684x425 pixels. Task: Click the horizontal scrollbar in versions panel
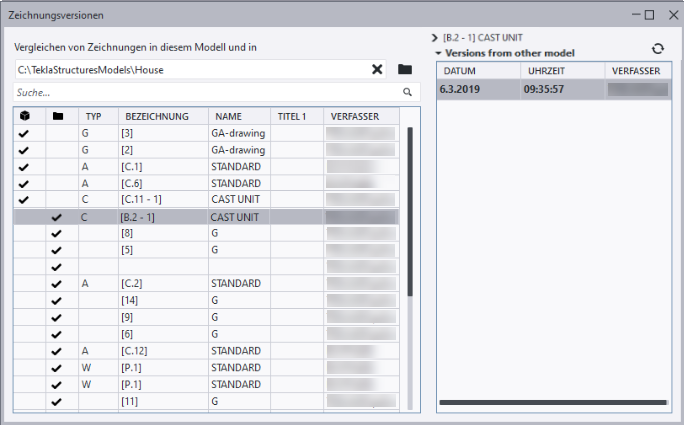tap(553, 402)
